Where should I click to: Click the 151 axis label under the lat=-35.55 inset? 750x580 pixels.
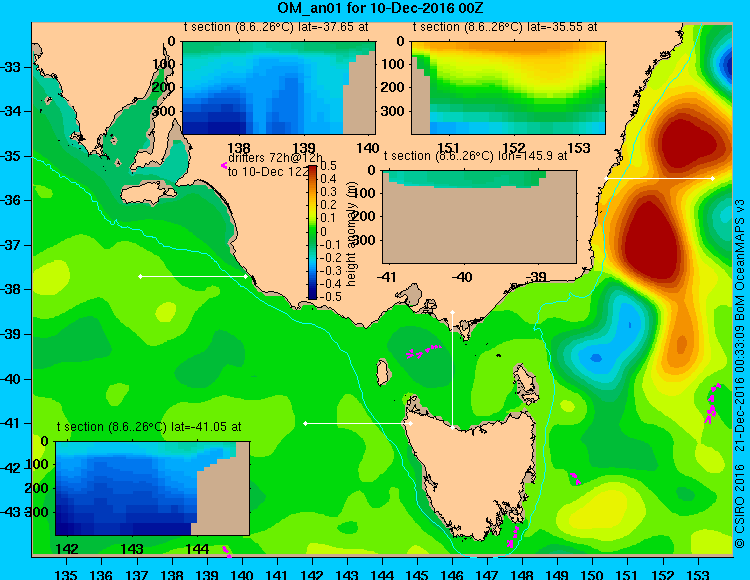449,148
